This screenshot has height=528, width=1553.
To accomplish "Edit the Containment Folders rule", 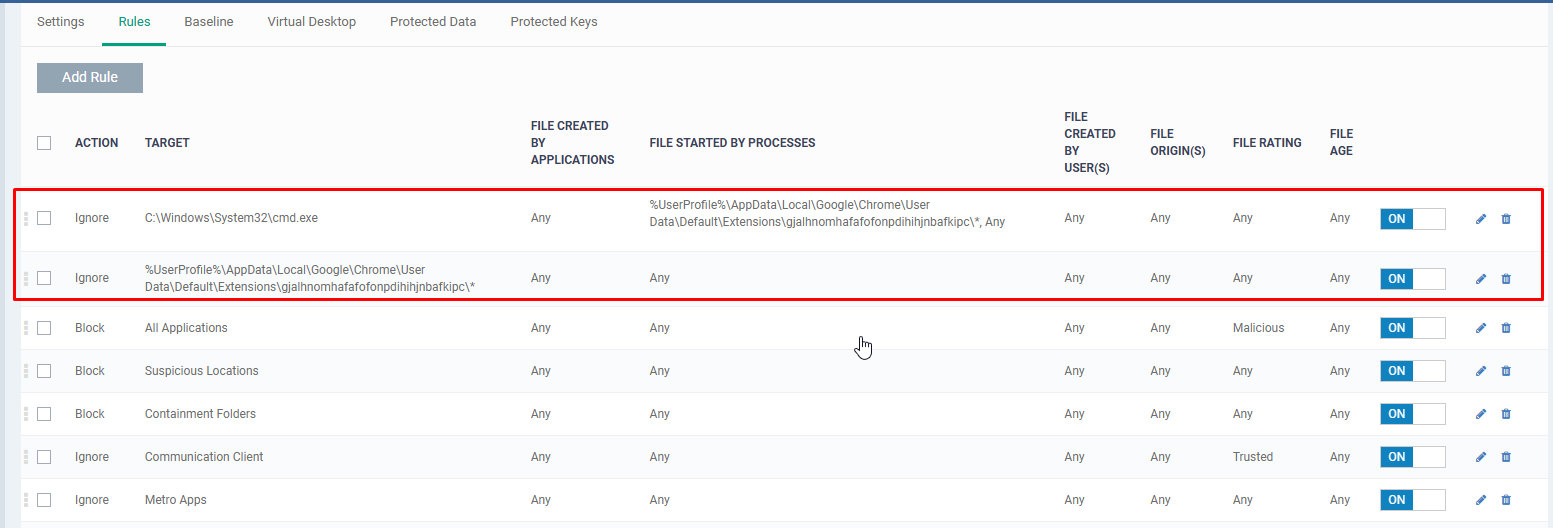I will point(1481,414).
